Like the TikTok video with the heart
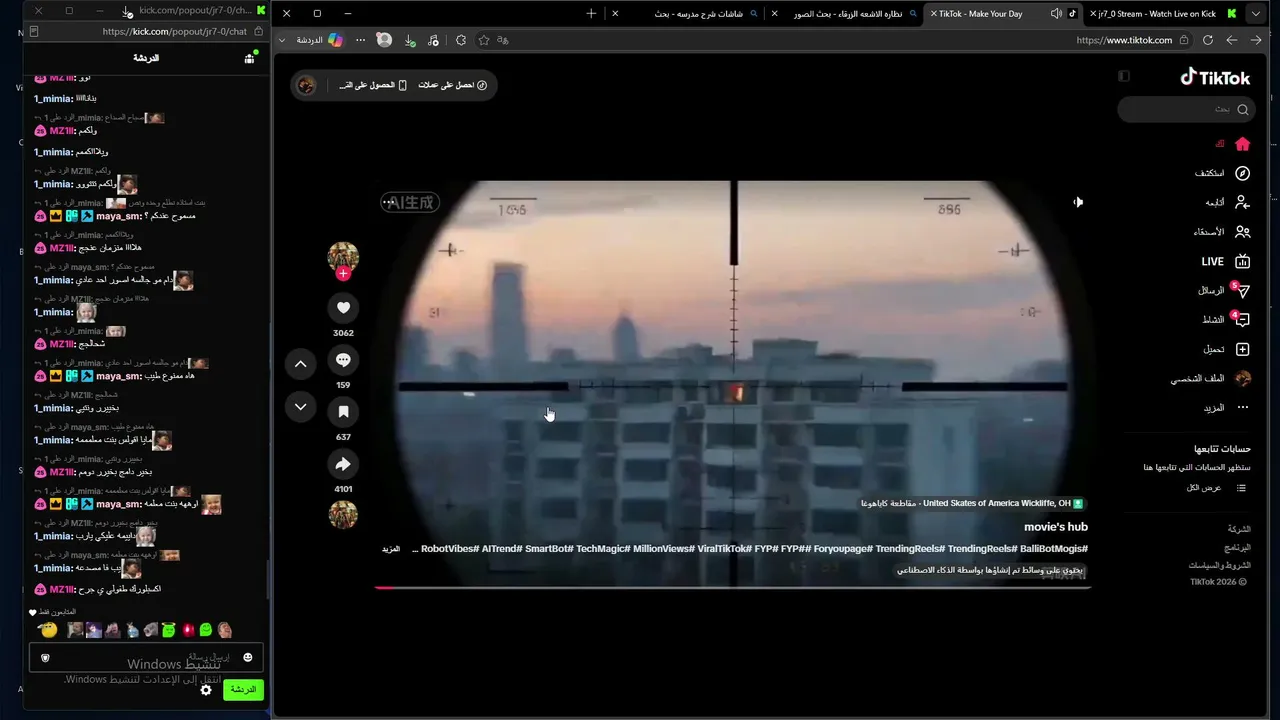This screenshot has height=720, width=1280. 343,308
